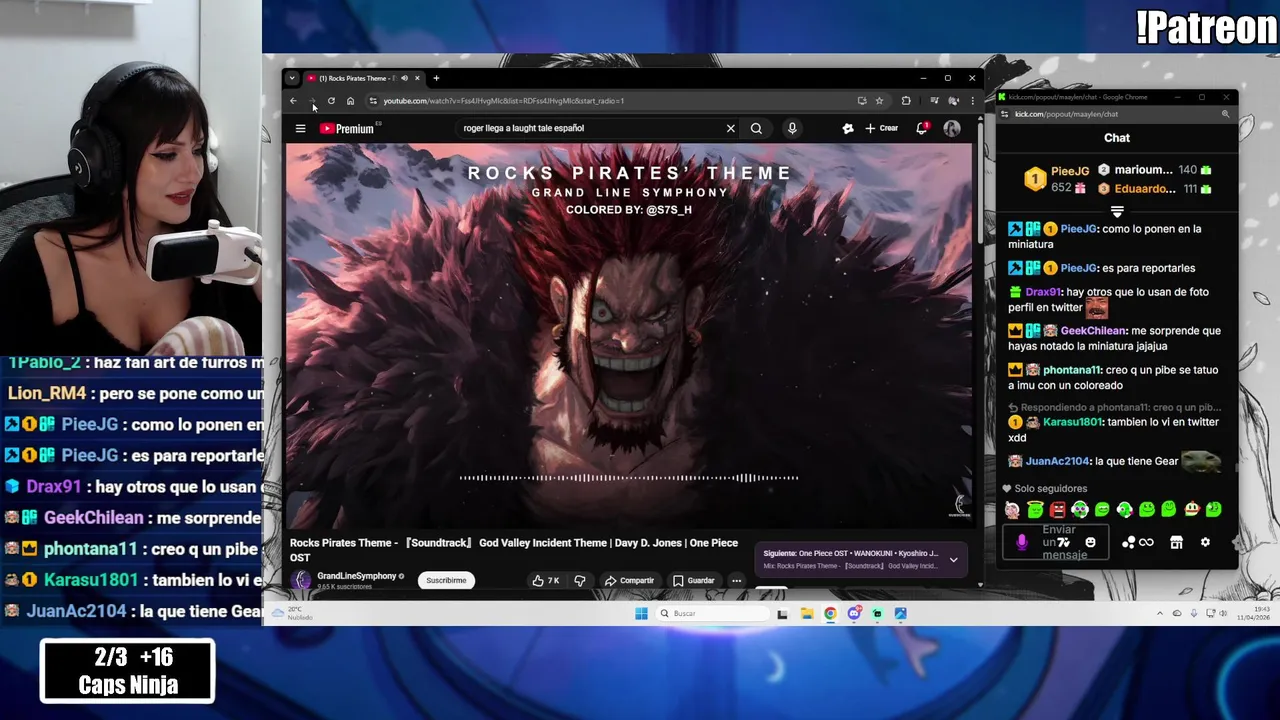Open GeekChilean username in Kick chat
The width and height of the screenshot is (1280, 720).
pyautogui.click(x=1093, y=331)
